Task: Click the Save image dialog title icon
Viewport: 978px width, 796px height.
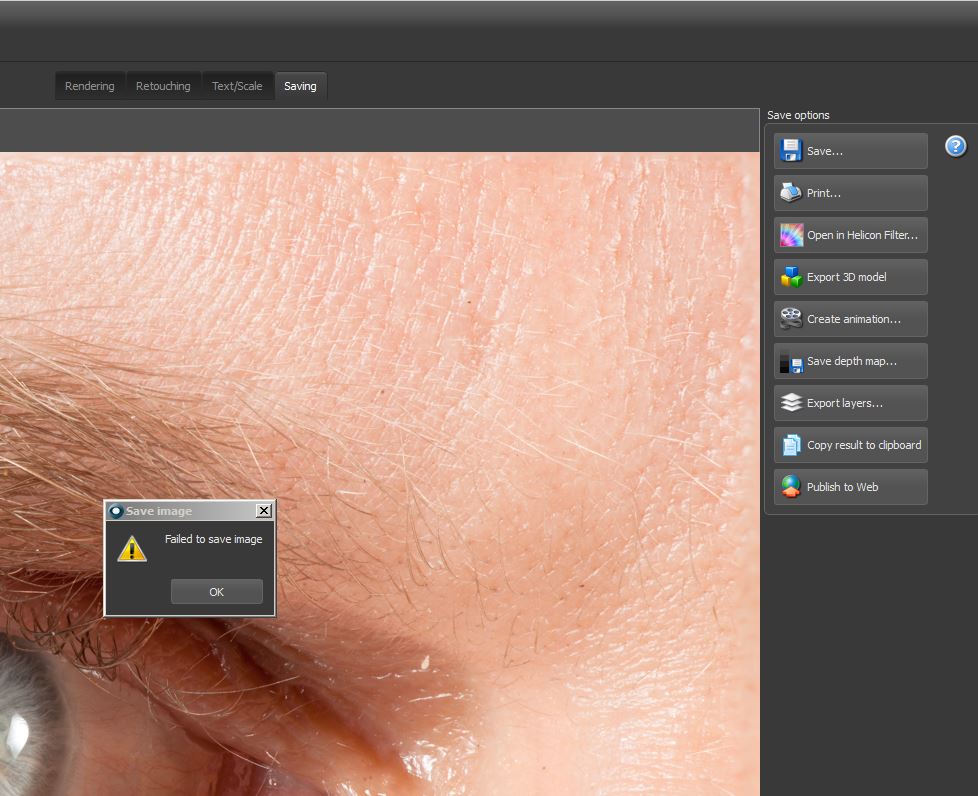Action: click(x=116, y=511)
